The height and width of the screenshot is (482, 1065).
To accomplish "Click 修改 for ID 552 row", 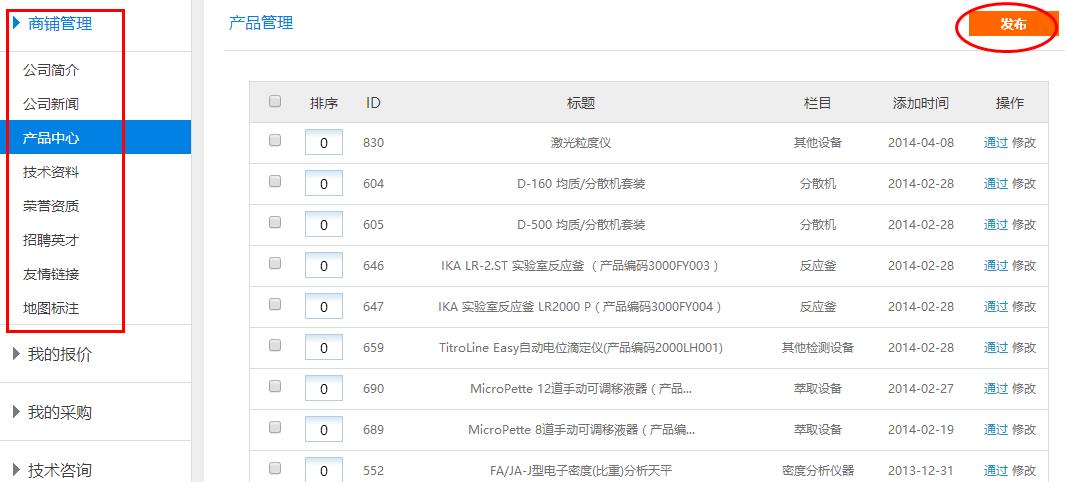I will [x=1024, y=470].
